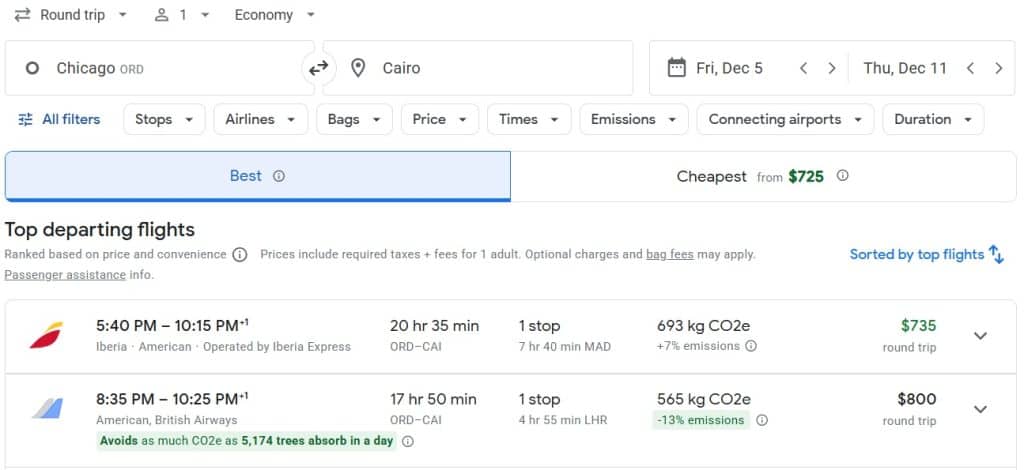Open info about trees absorb CO2e note
Viewport: 1024px width, 470px height.
point(408,441)
